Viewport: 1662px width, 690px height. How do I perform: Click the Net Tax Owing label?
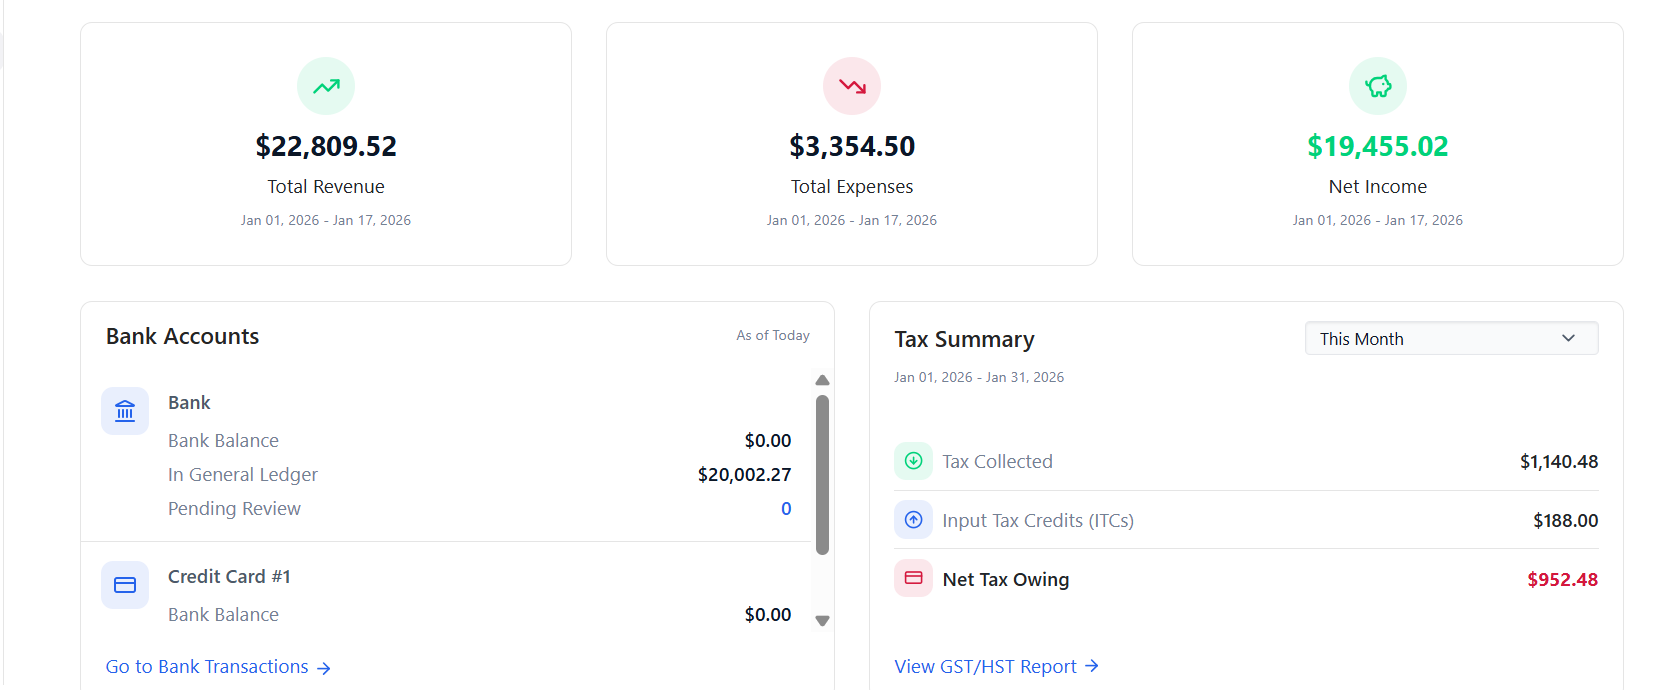[1006, 580]
